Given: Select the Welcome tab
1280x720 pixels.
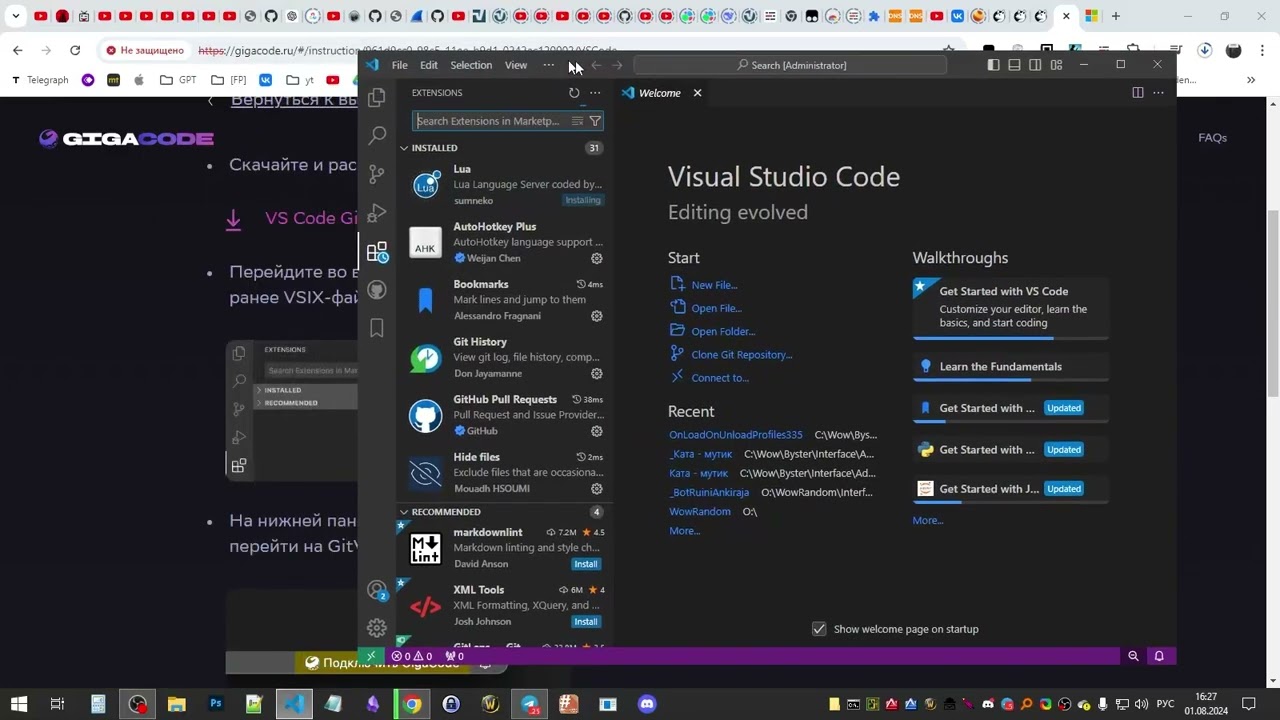Looking at the screenshot, I should click(x=659, y=93).
